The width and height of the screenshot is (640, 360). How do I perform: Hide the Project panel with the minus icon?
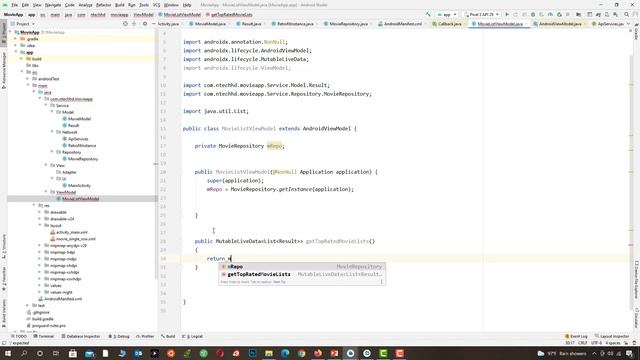click(x=153, y=24)
